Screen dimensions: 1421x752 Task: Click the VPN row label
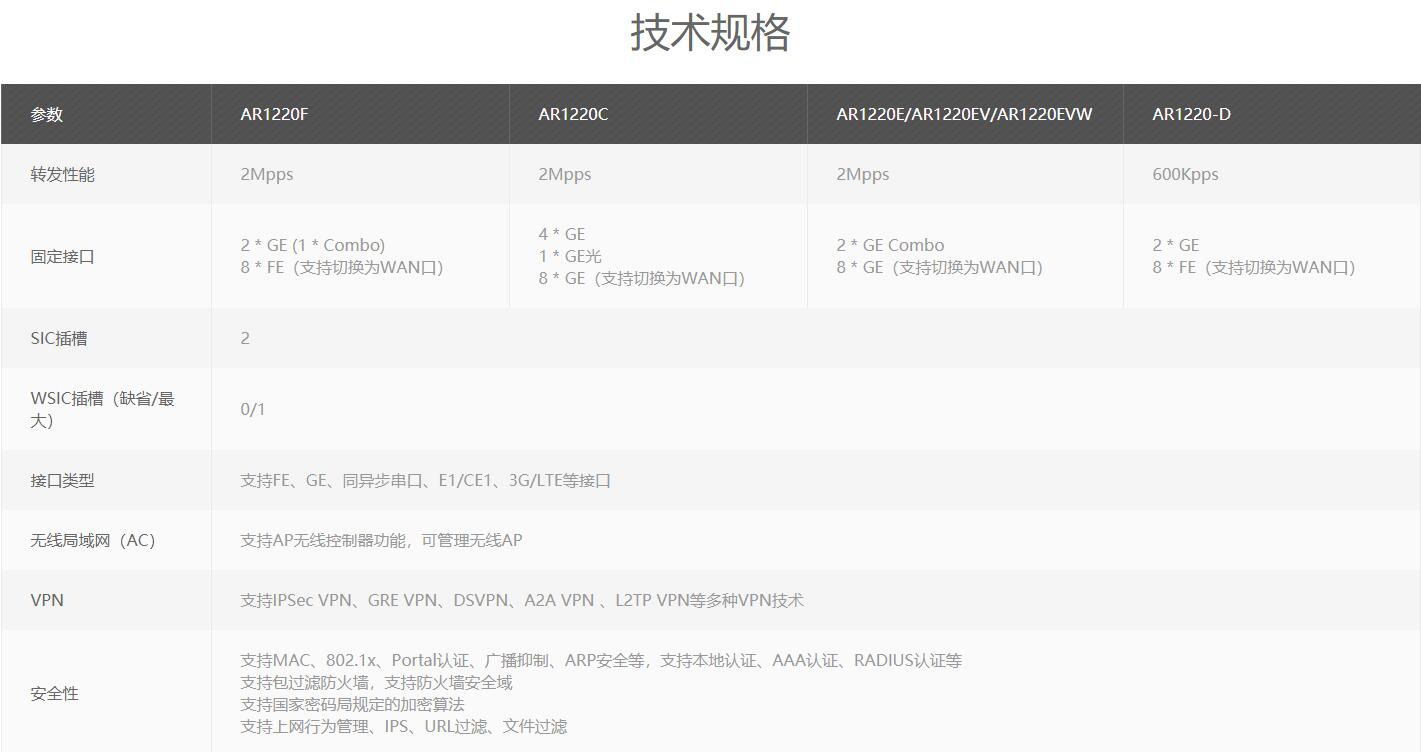(47, 600)
